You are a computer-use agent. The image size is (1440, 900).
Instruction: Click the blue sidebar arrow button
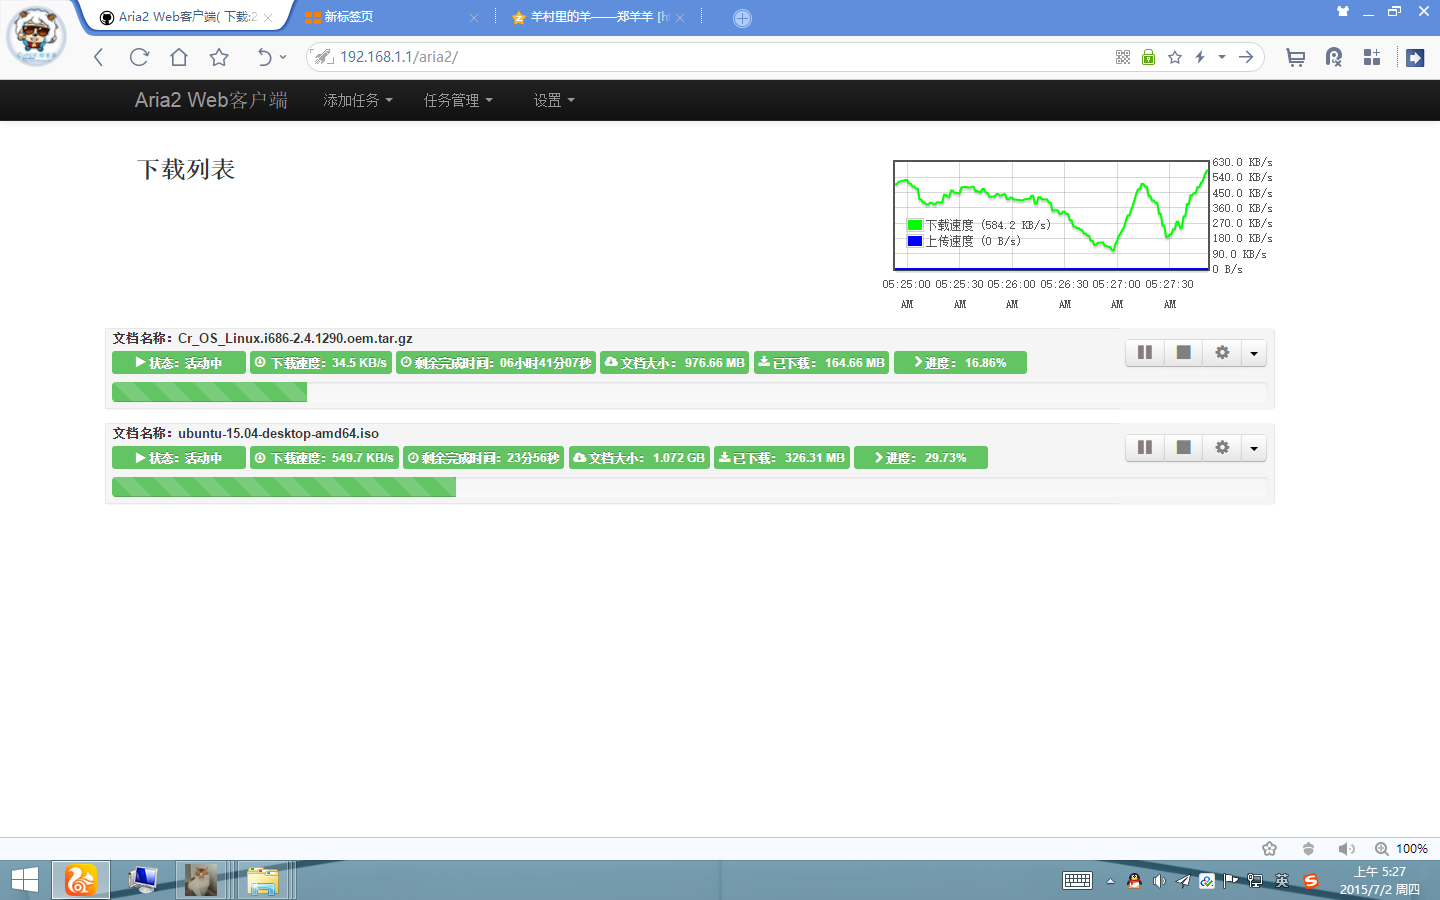coord(1415,58)
